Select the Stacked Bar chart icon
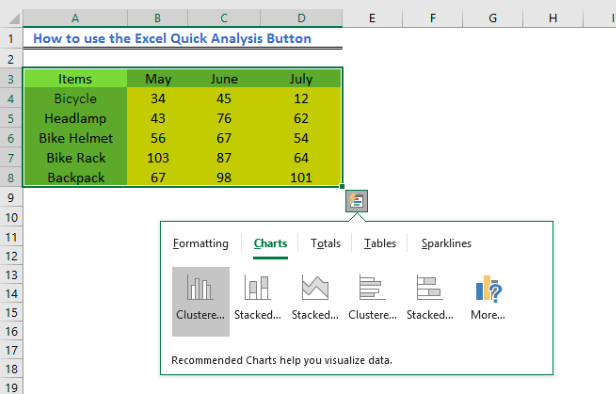Screen dimensions: 616x394 pos(430,301)
